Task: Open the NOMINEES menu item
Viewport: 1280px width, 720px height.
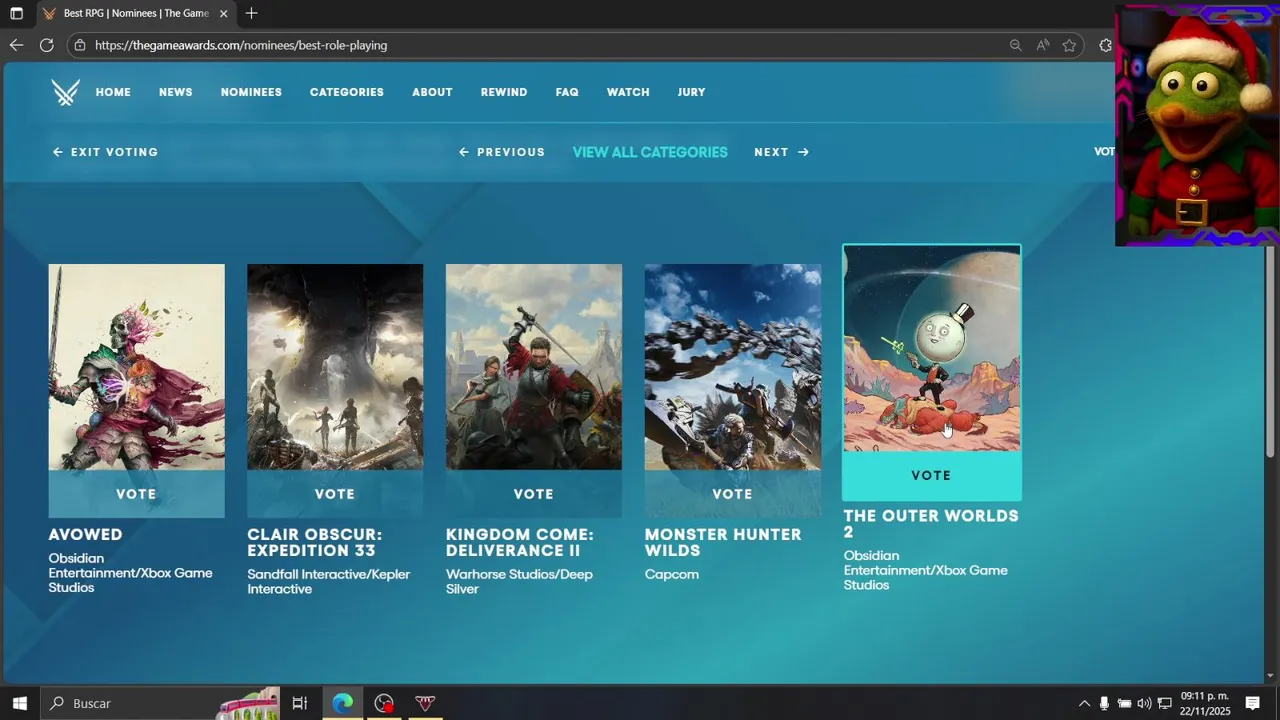Action: click(x=251, y=92)
